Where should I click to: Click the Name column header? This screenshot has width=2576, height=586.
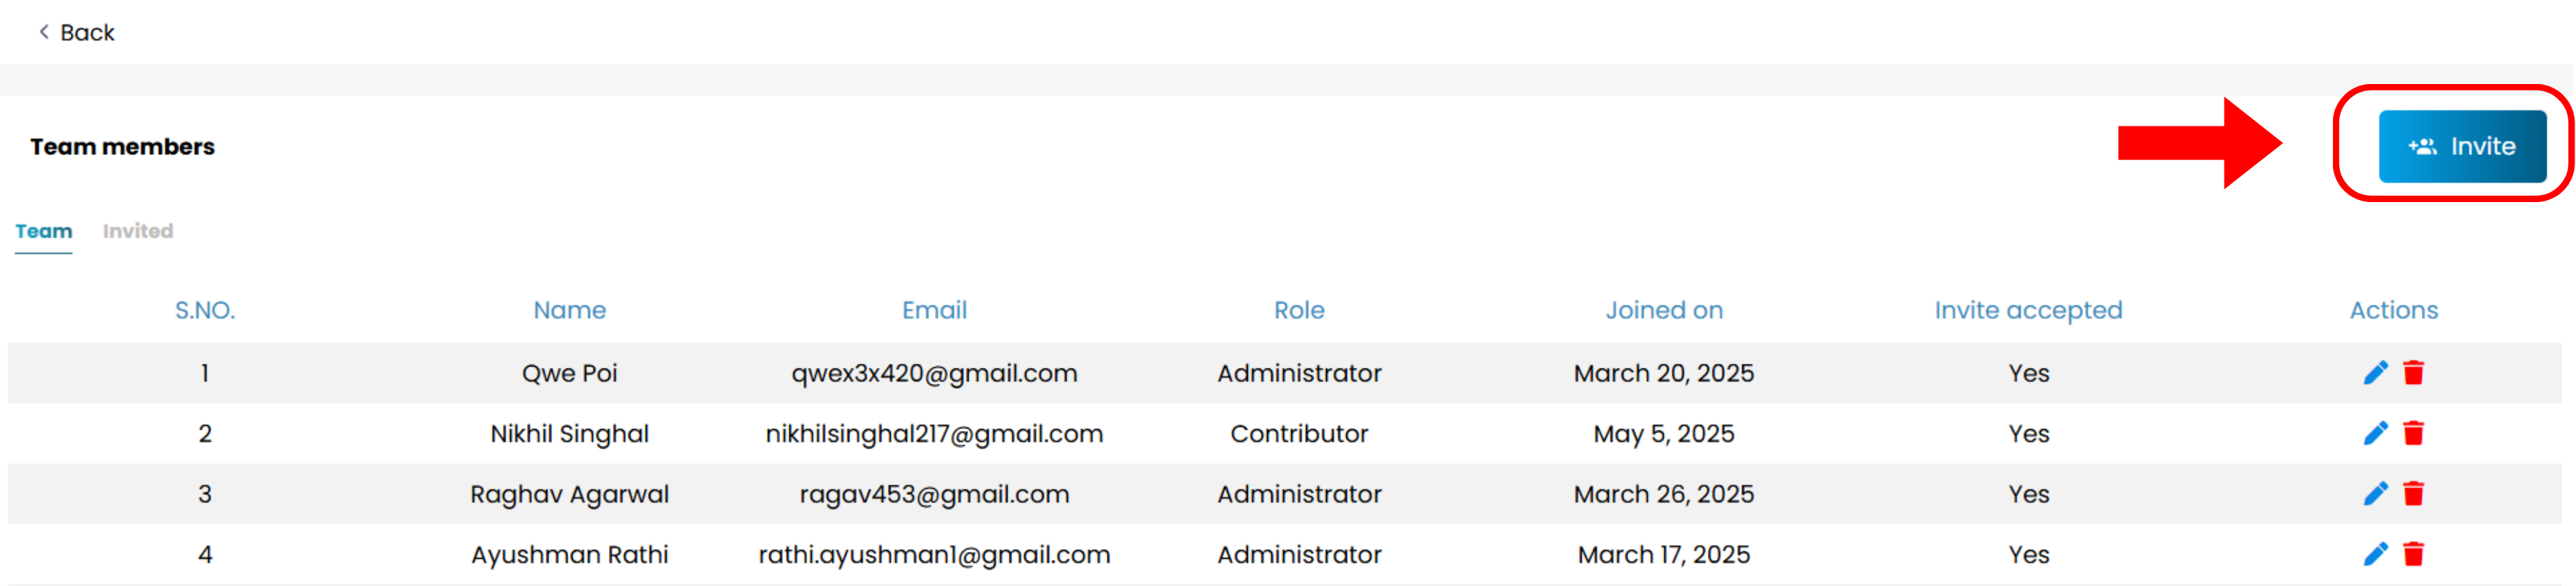click(x=570, y=310)
